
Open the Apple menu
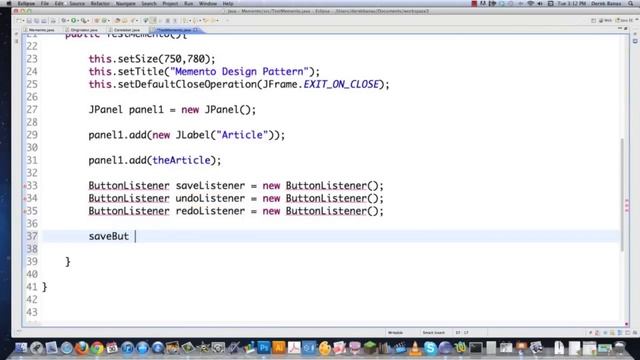(x=8, y=4)
